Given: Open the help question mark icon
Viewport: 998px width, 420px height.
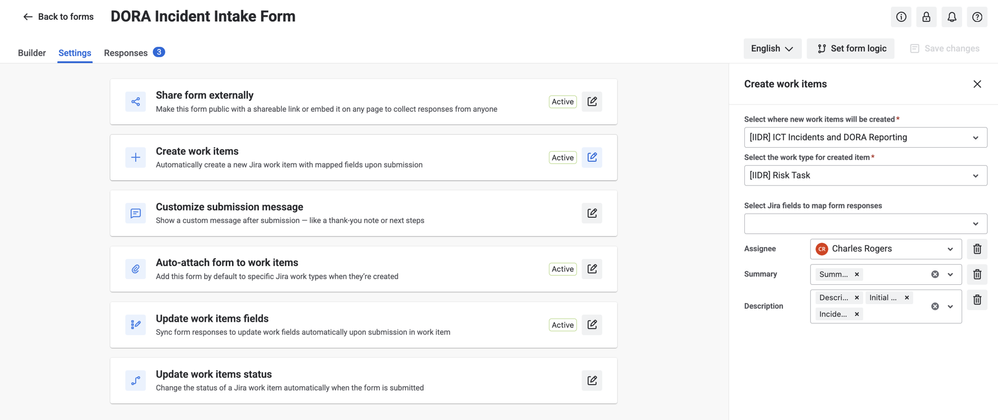Looking at the screenshot, I should pos(977,17).
